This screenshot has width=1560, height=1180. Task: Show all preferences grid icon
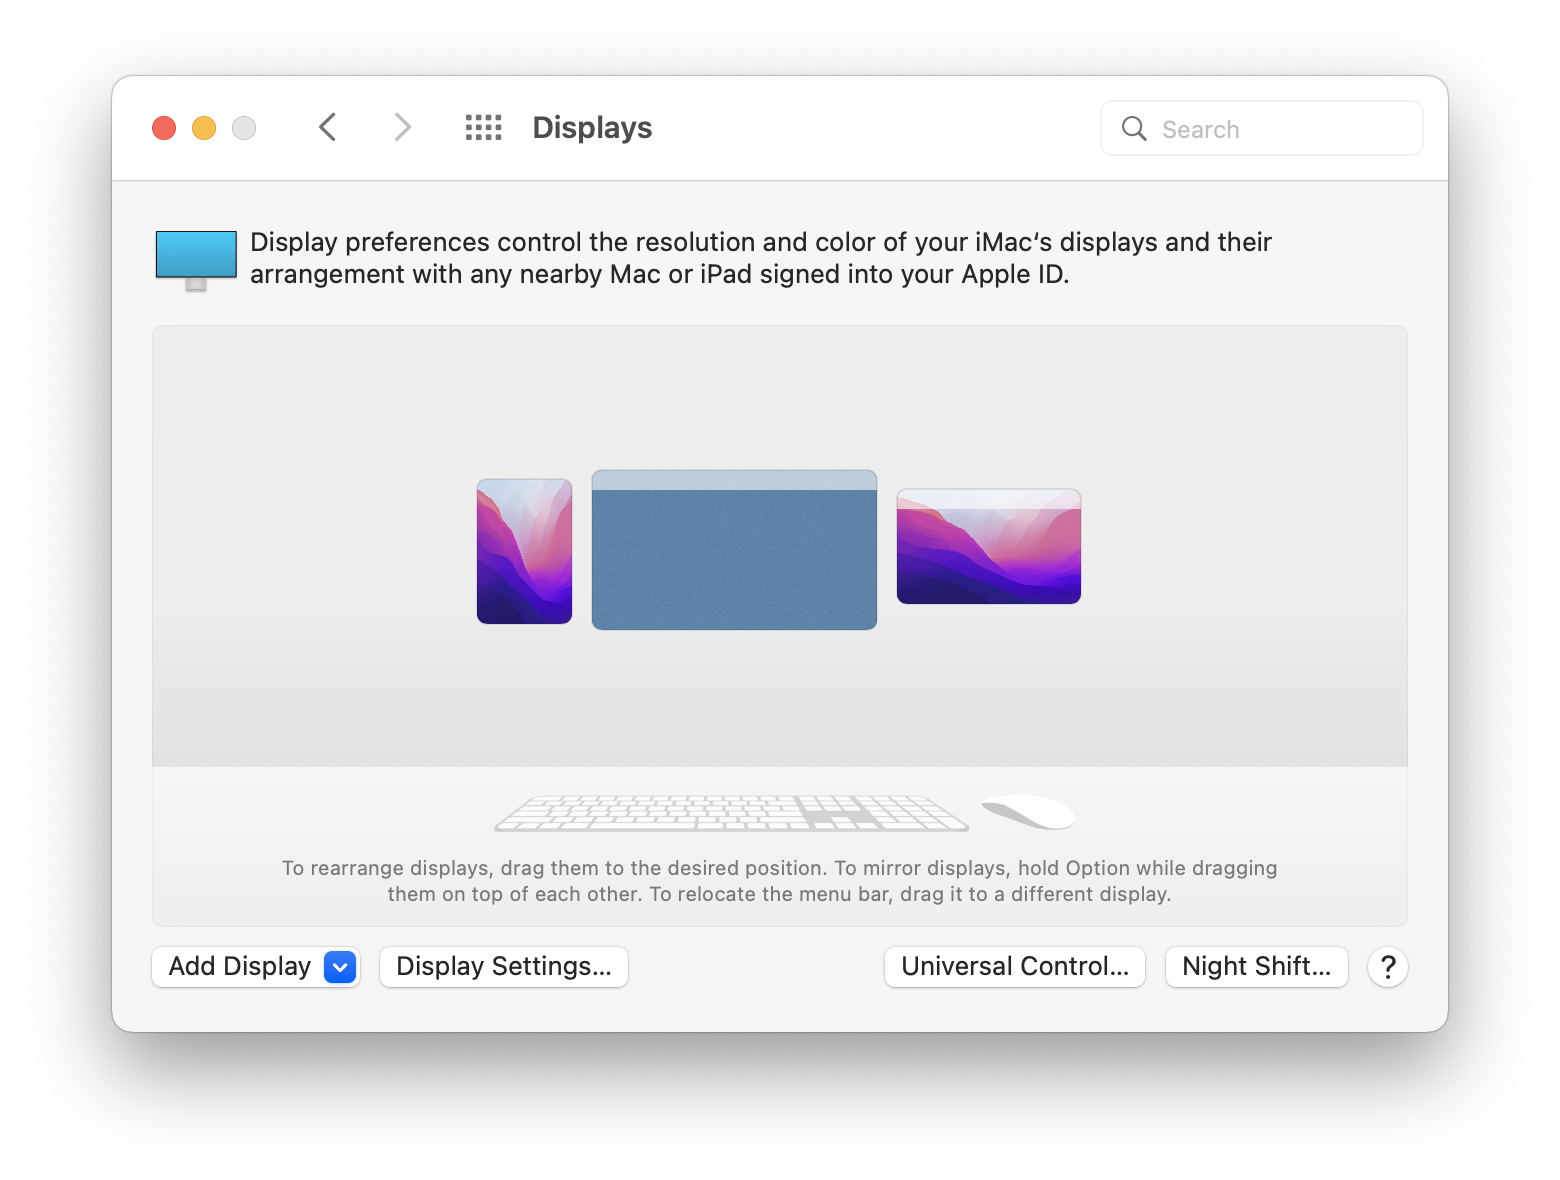pyautogui.click(x=483, y=127)
